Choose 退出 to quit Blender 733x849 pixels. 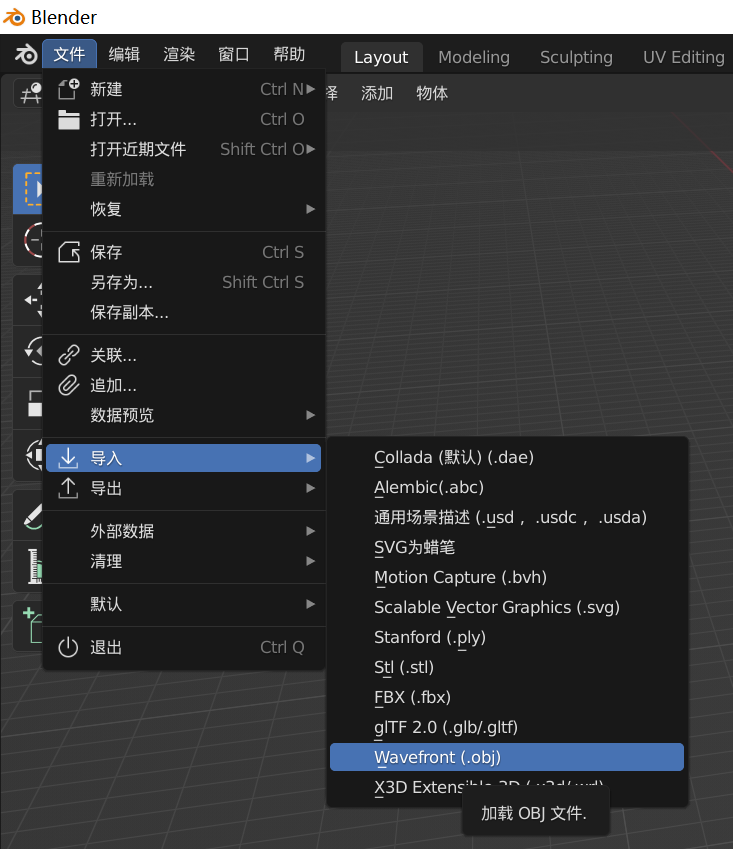(x=184, y=648)
